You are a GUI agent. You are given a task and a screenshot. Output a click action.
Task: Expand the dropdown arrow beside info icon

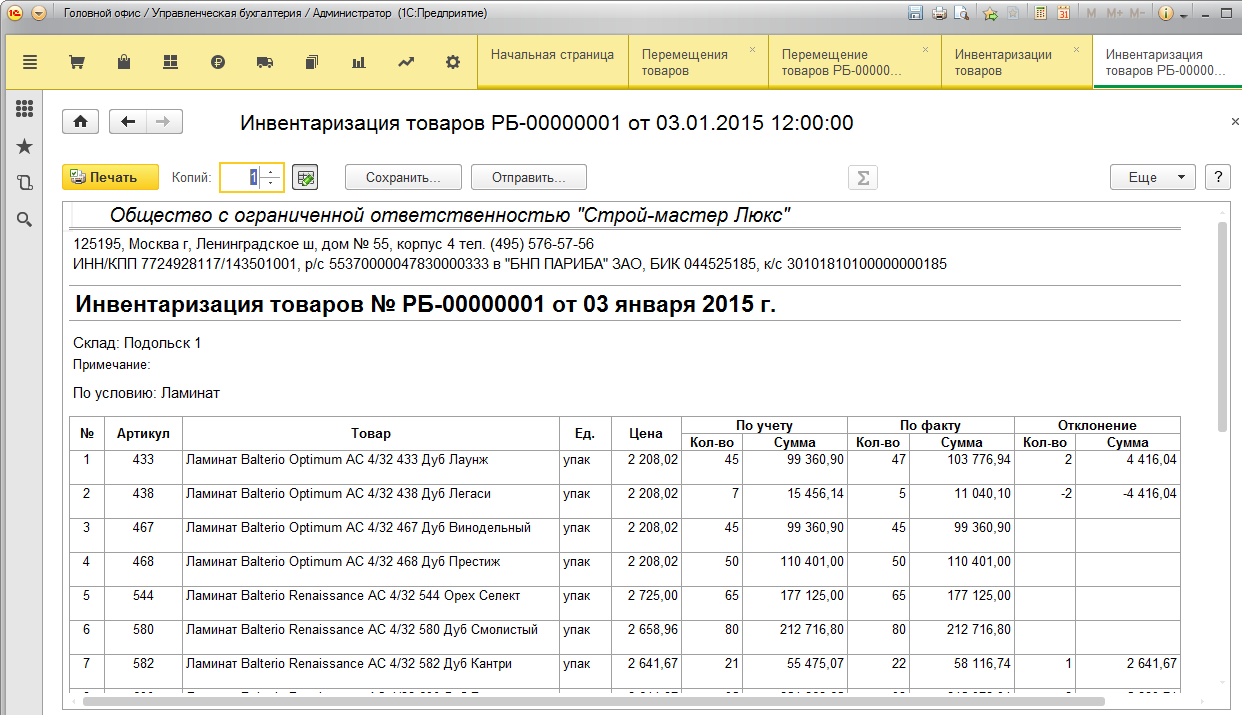pos(1184,15)
